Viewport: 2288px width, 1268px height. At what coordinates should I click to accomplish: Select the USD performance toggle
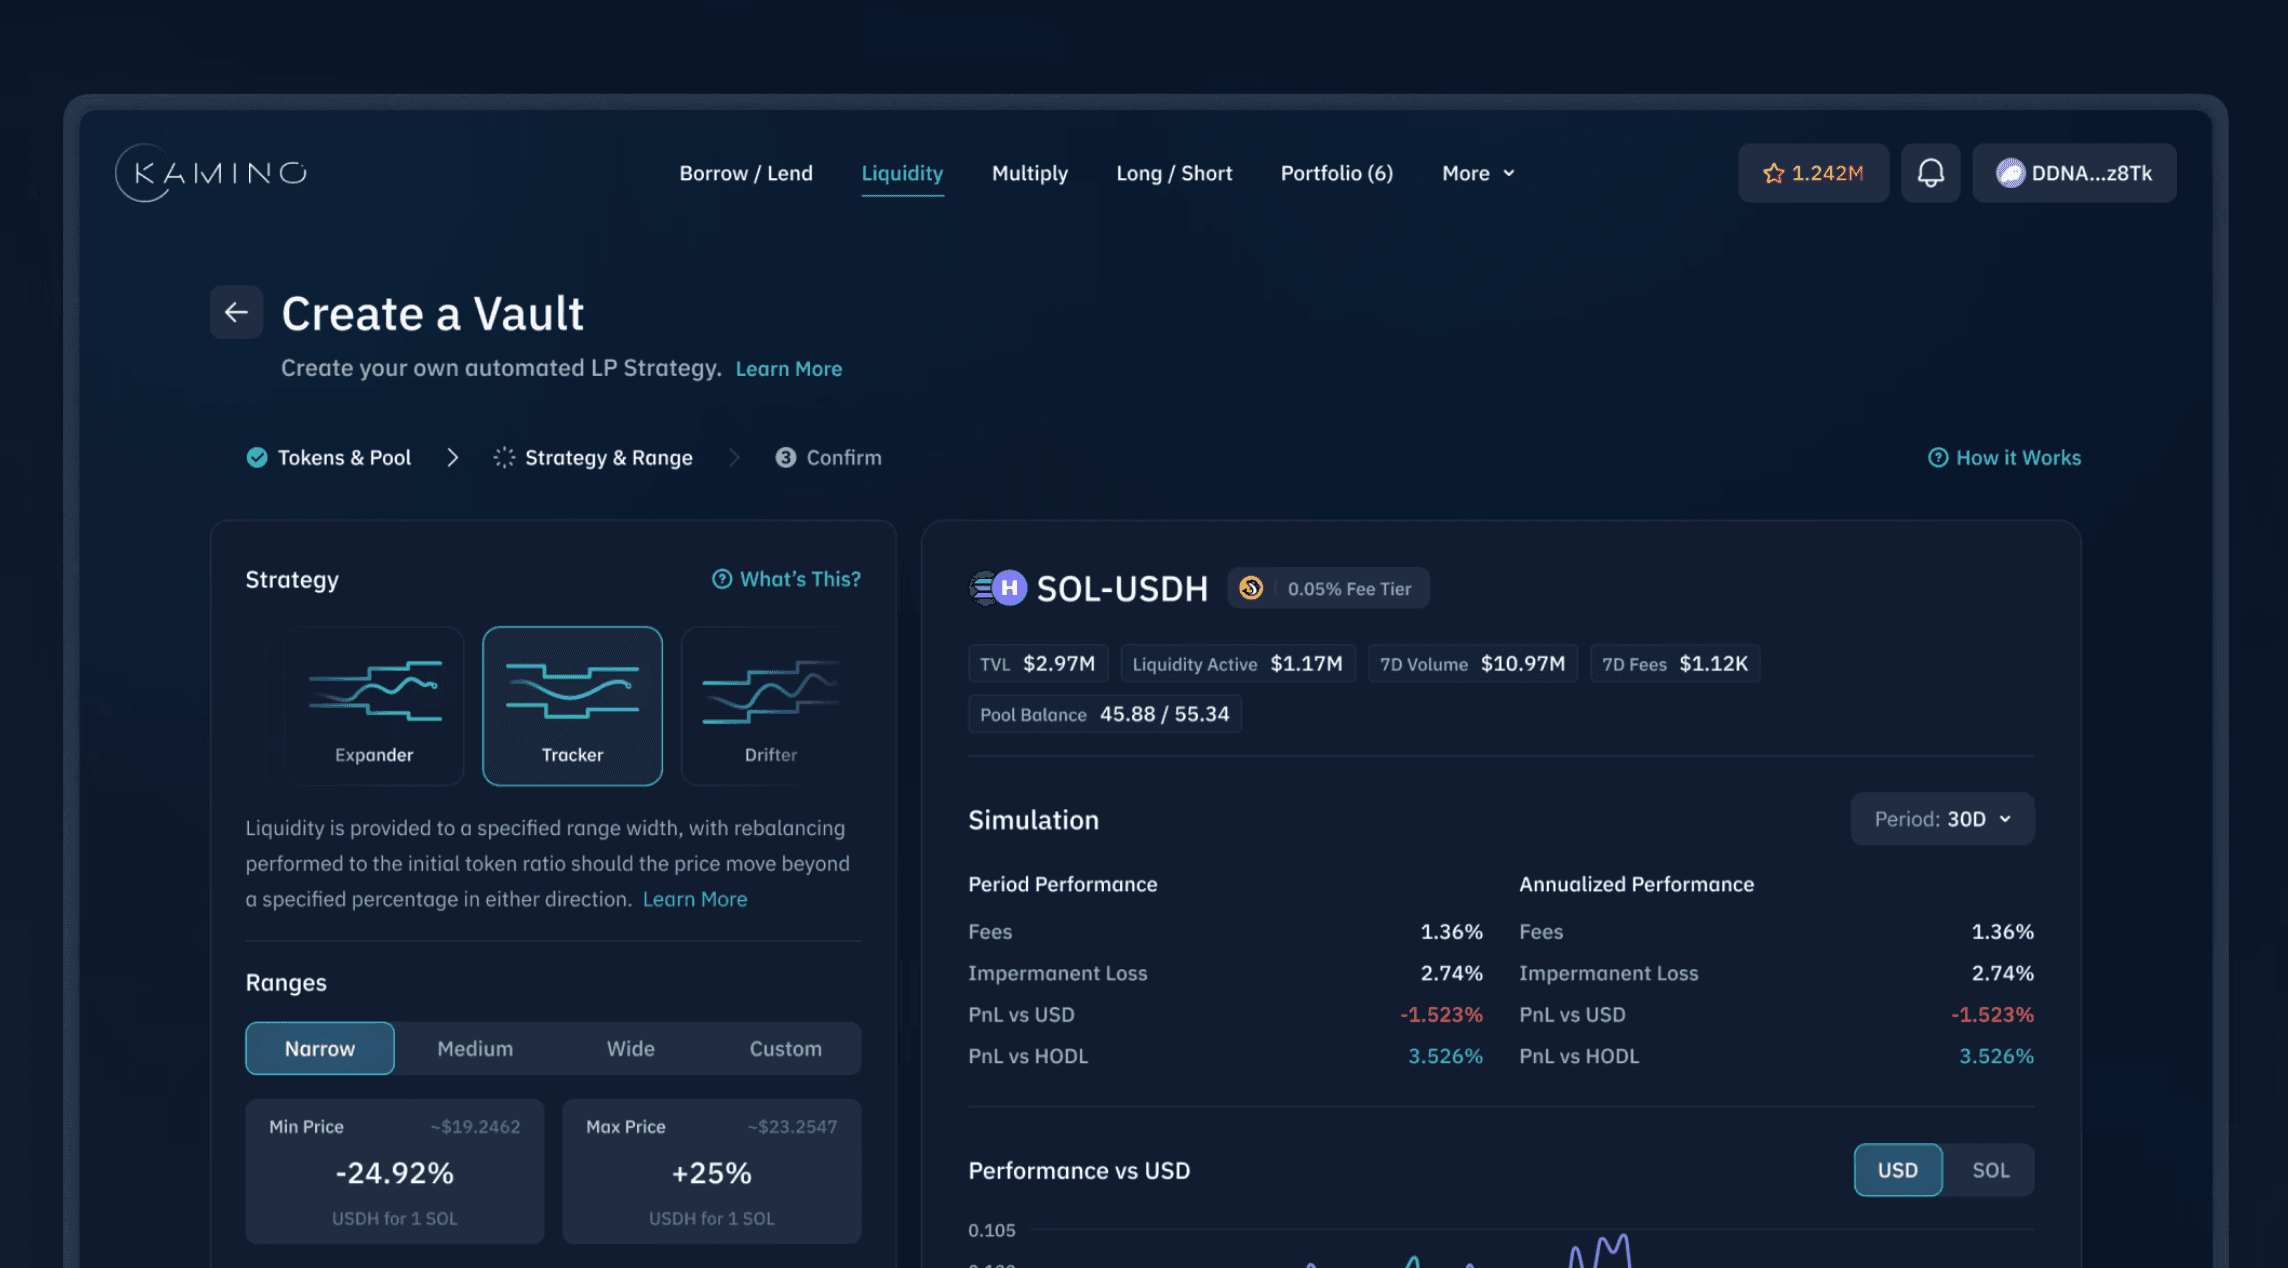1897,1170
